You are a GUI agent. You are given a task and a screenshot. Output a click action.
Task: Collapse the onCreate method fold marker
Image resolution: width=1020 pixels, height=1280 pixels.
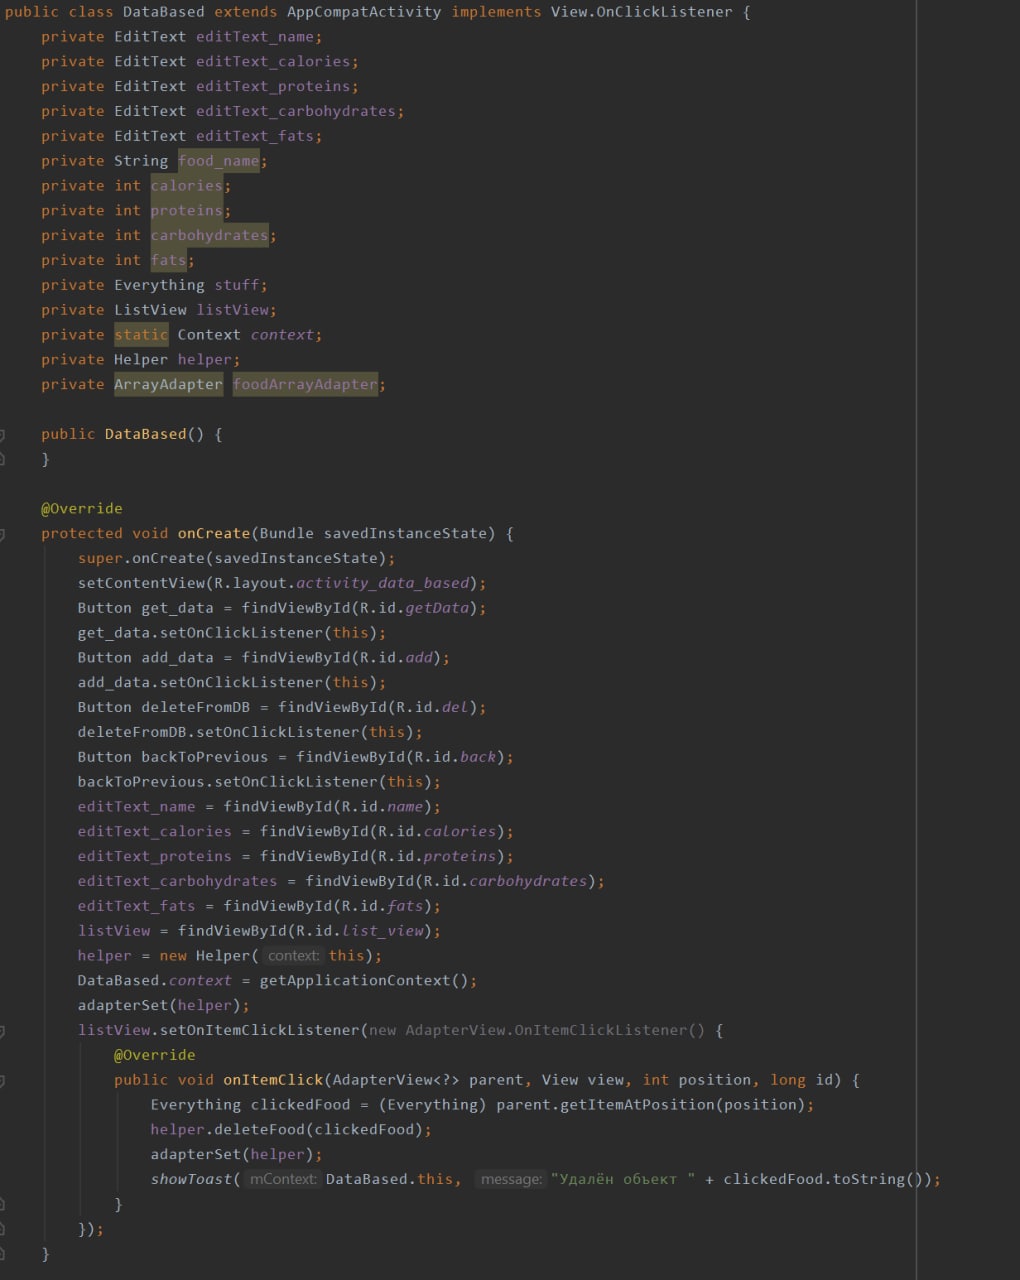click(2, 534)
